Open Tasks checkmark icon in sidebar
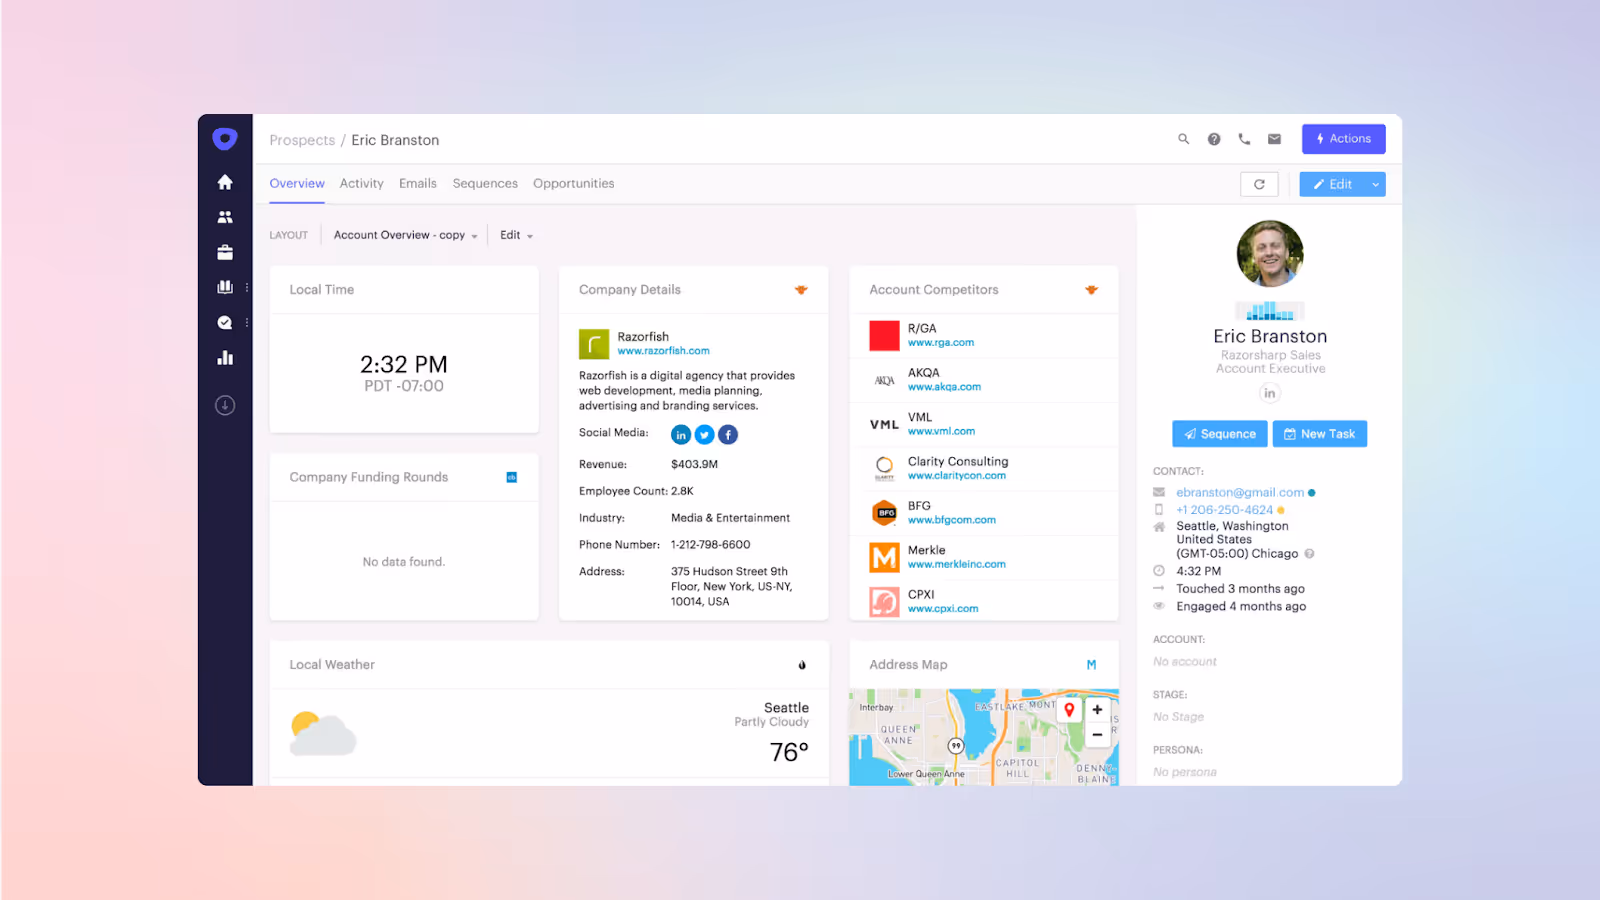This screenshot has height=900, width=1600. [x=225, y=322]
